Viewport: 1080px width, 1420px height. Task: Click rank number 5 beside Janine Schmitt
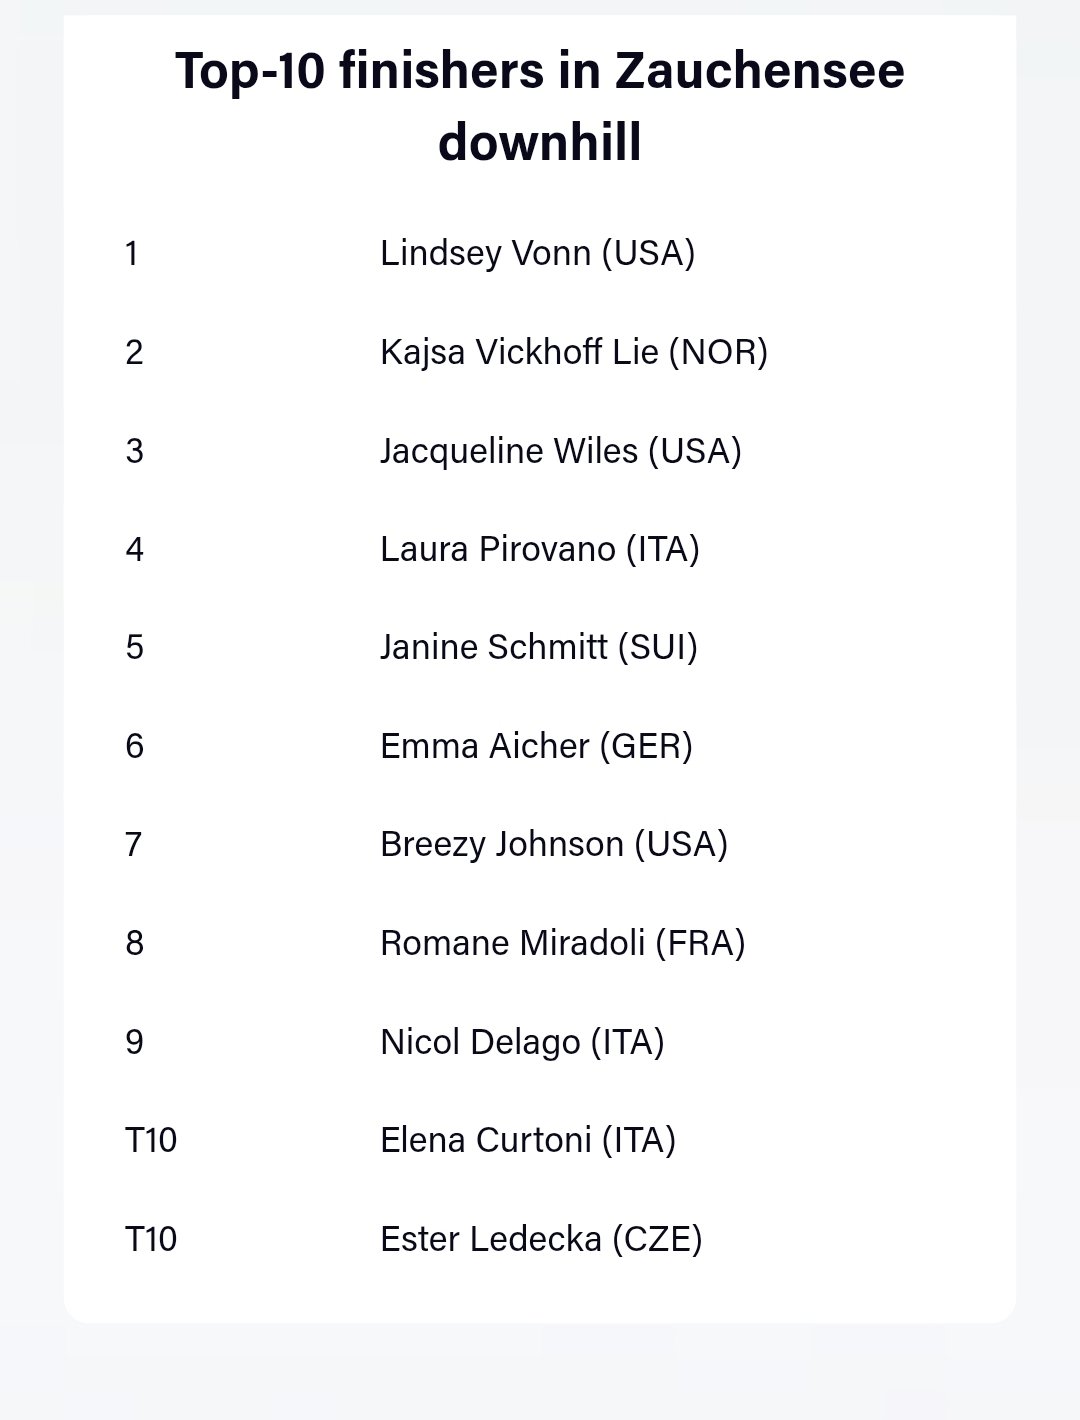pyautogui.click(x=134, y=647)
